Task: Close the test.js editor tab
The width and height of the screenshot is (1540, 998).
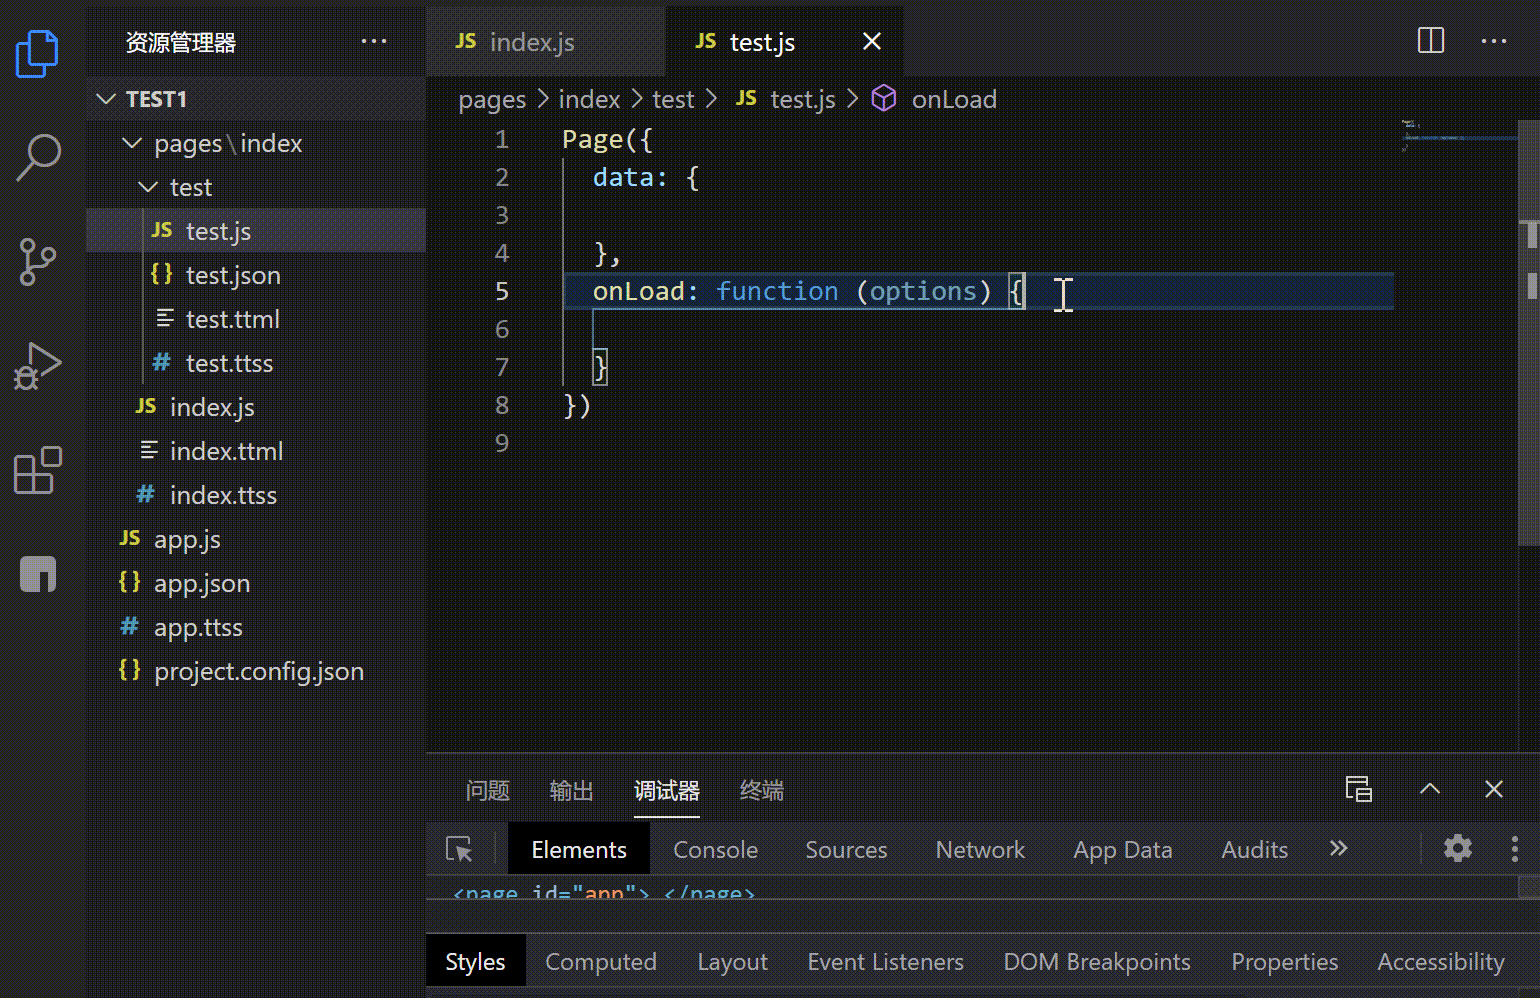Action: point(872,41)
